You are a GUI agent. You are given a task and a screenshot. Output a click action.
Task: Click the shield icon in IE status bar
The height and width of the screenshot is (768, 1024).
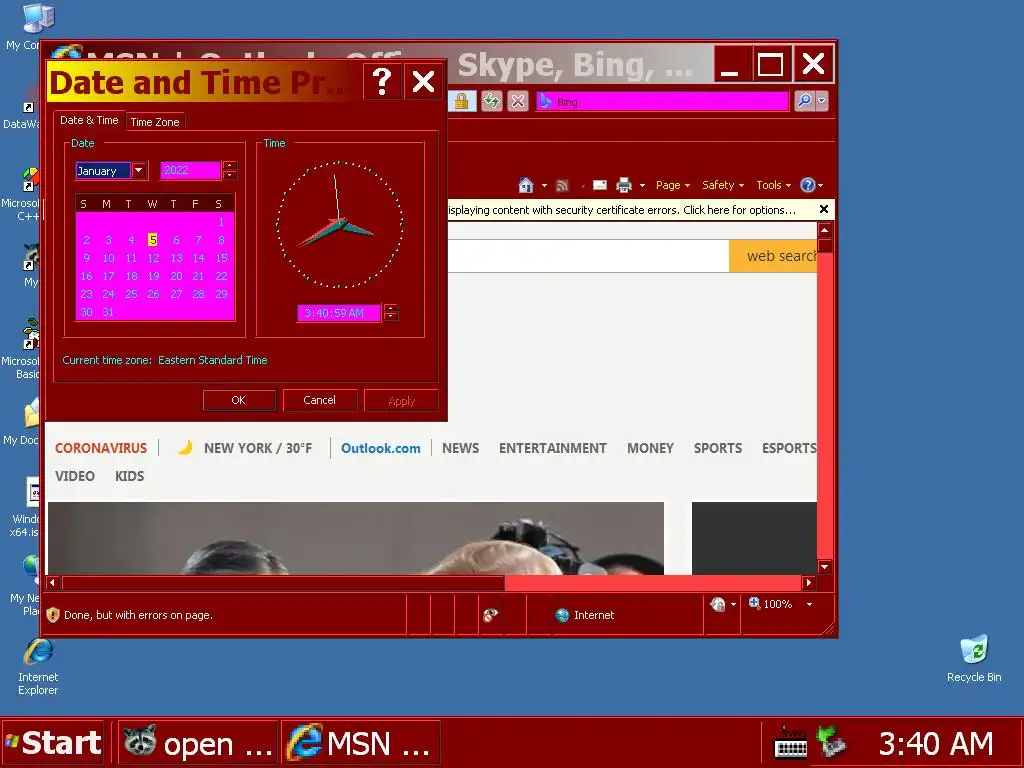pyautogui.click(x=53, y=615)
